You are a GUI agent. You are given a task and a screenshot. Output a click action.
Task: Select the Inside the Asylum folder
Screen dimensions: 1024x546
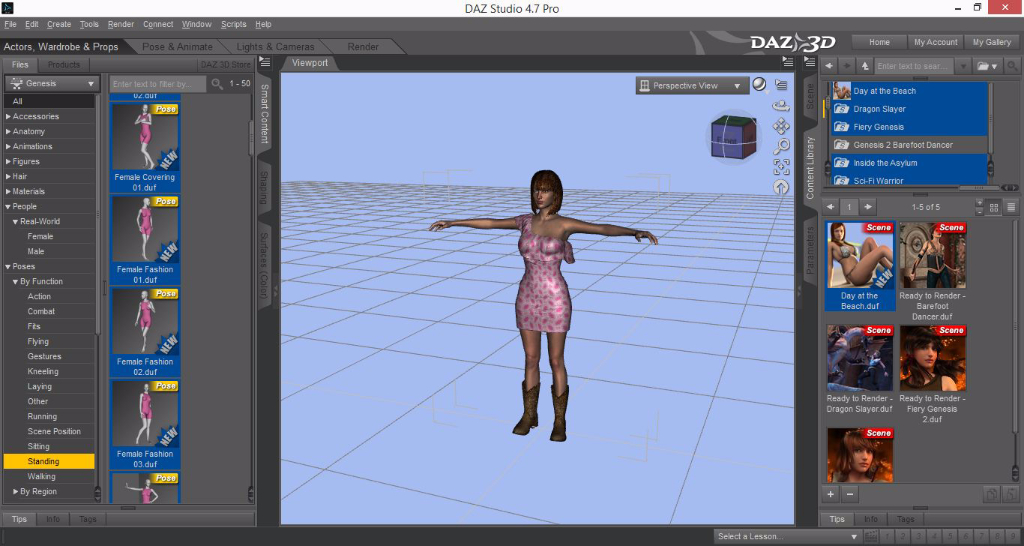908,163
